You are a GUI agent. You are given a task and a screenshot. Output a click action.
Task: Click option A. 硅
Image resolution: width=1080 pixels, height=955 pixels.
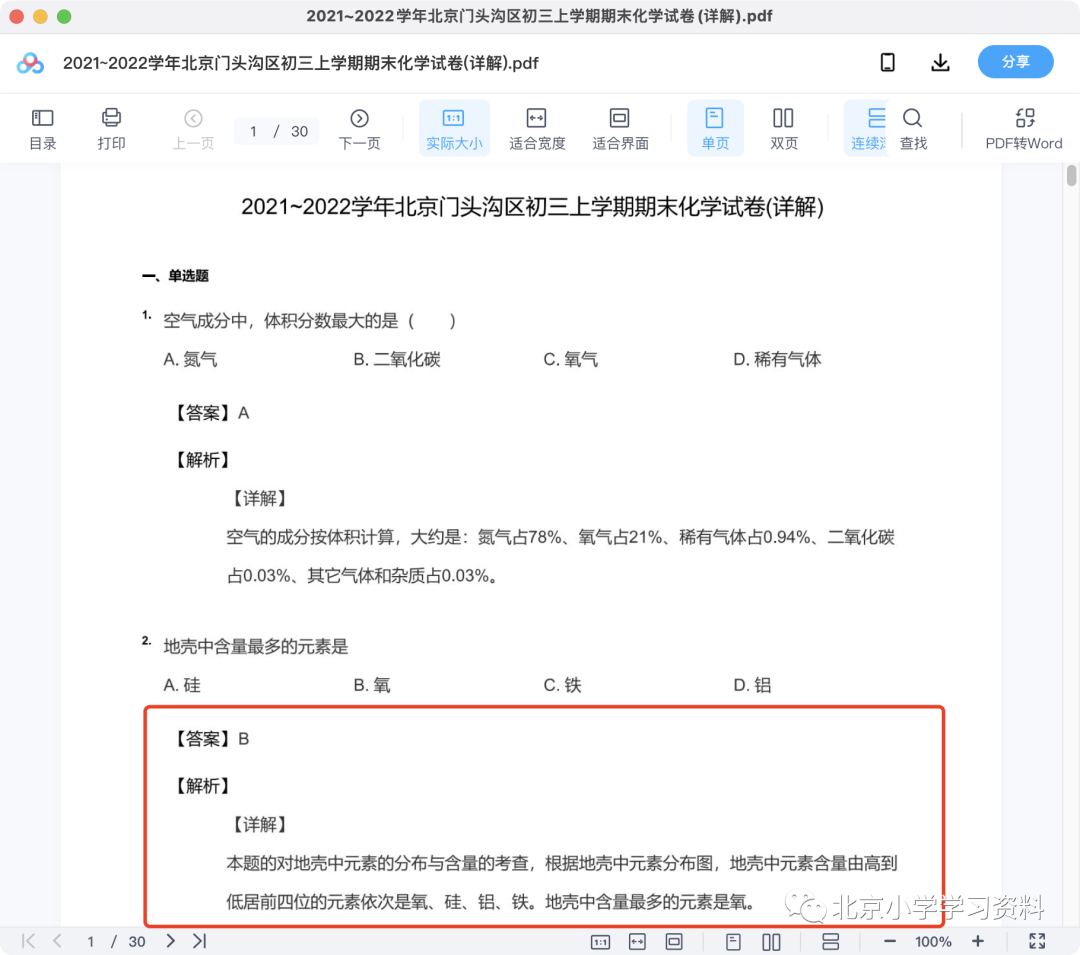coord(182,685)
